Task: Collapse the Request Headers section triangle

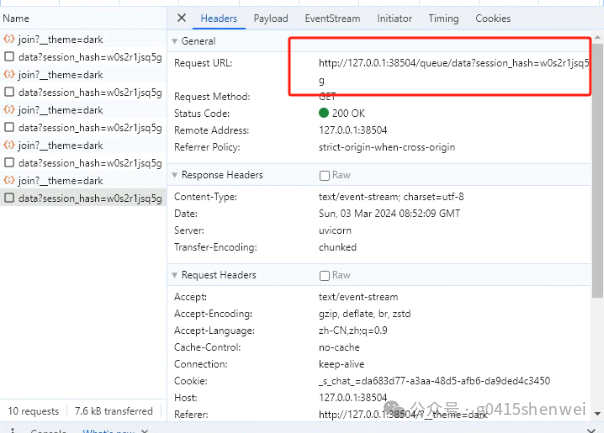Action: coord(174,275)
